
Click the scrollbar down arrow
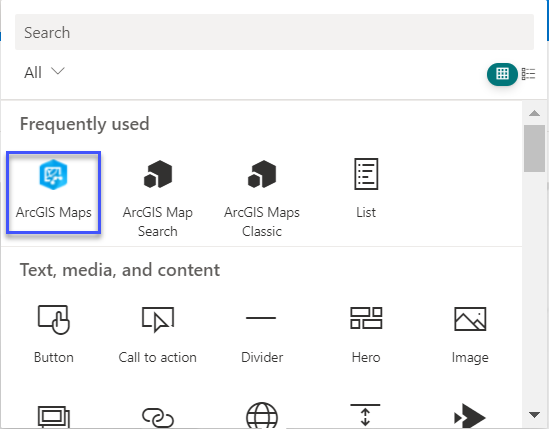(534, 415)
